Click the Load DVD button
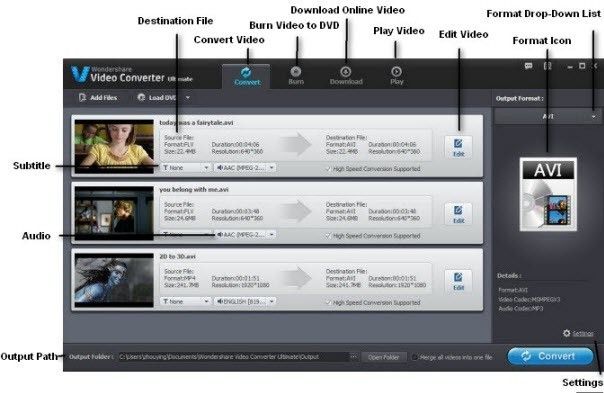This screenshot has width=604, height=393. pyautogui.click(x=157, y=97)
